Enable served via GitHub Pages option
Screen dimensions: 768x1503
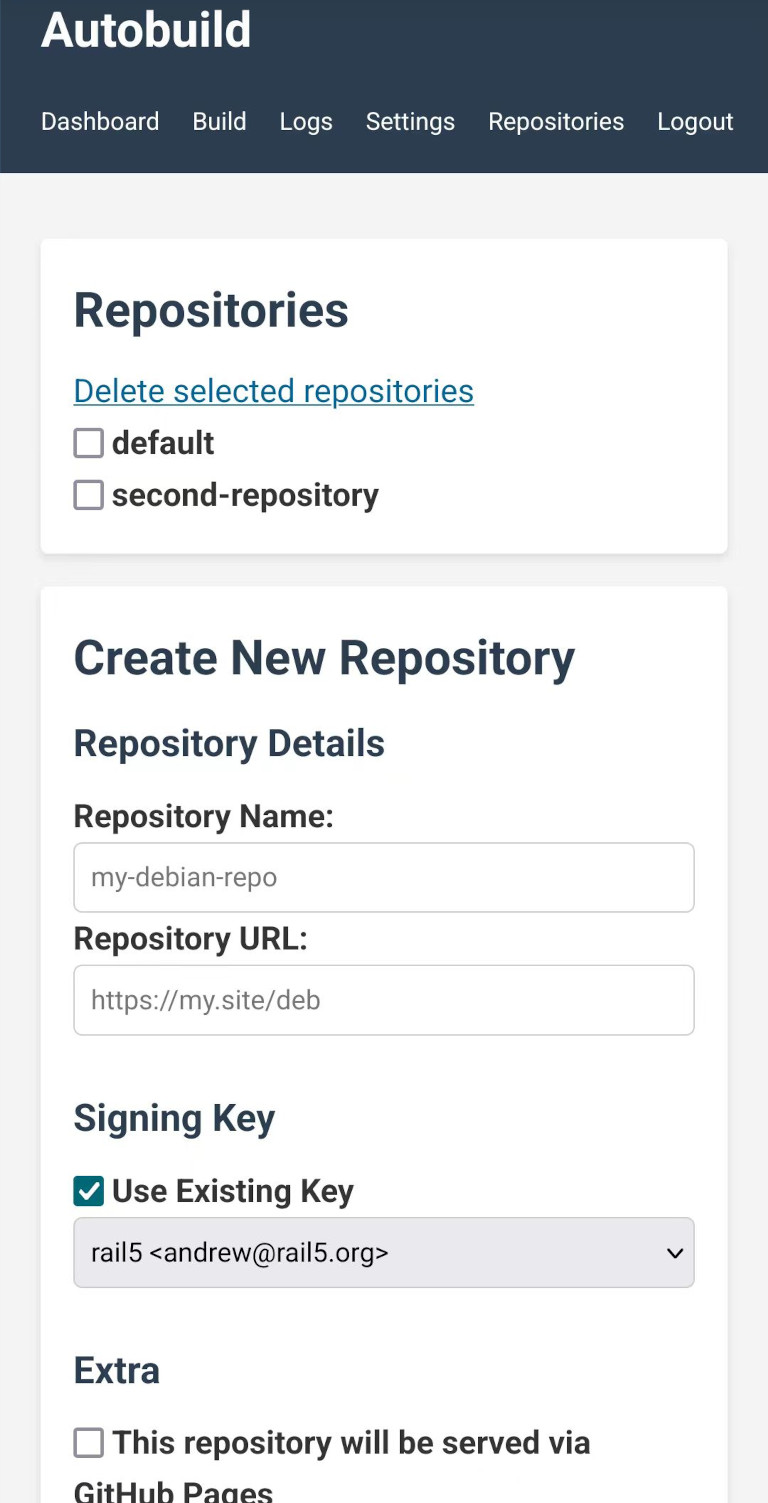pos(89,1443)
